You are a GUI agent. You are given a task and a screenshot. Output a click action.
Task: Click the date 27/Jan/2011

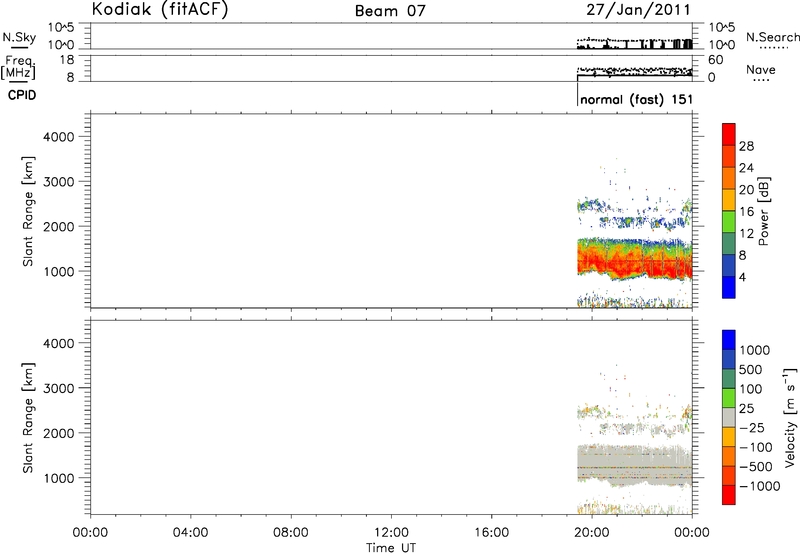[638, 10]
